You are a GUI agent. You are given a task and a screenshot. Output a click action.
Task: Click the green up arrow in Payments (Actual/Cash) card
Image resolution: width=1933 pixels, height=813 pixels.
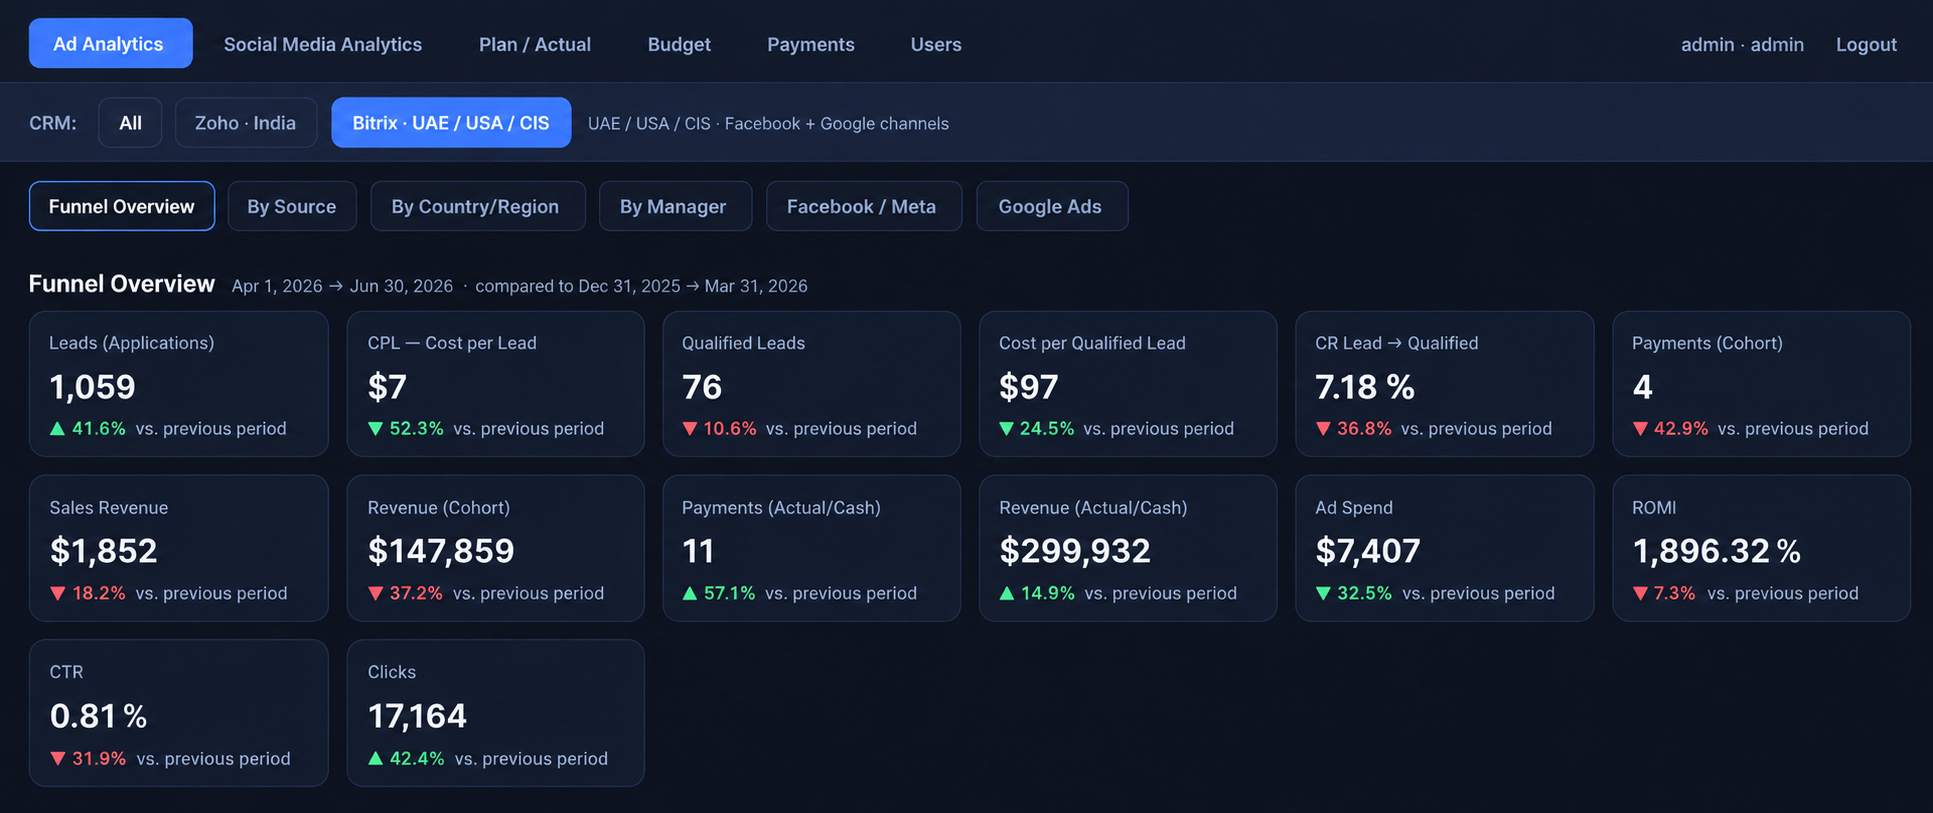[x=690, y=594]
